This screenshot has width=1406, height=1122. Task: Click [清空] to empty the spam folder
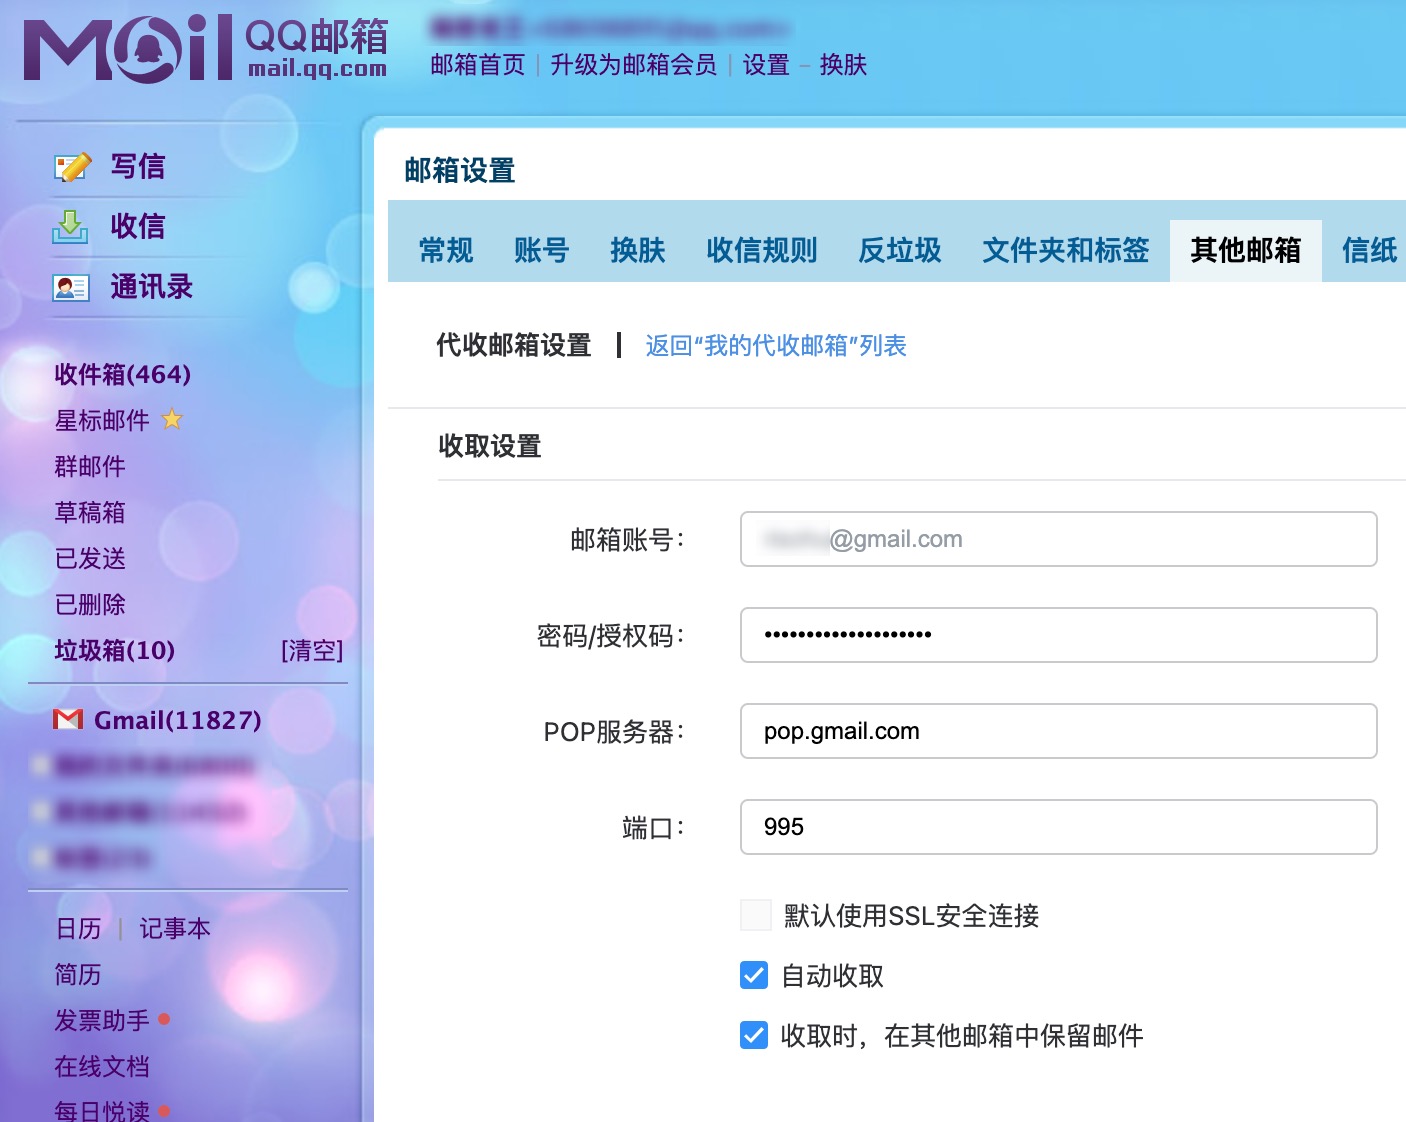(312, 651)
